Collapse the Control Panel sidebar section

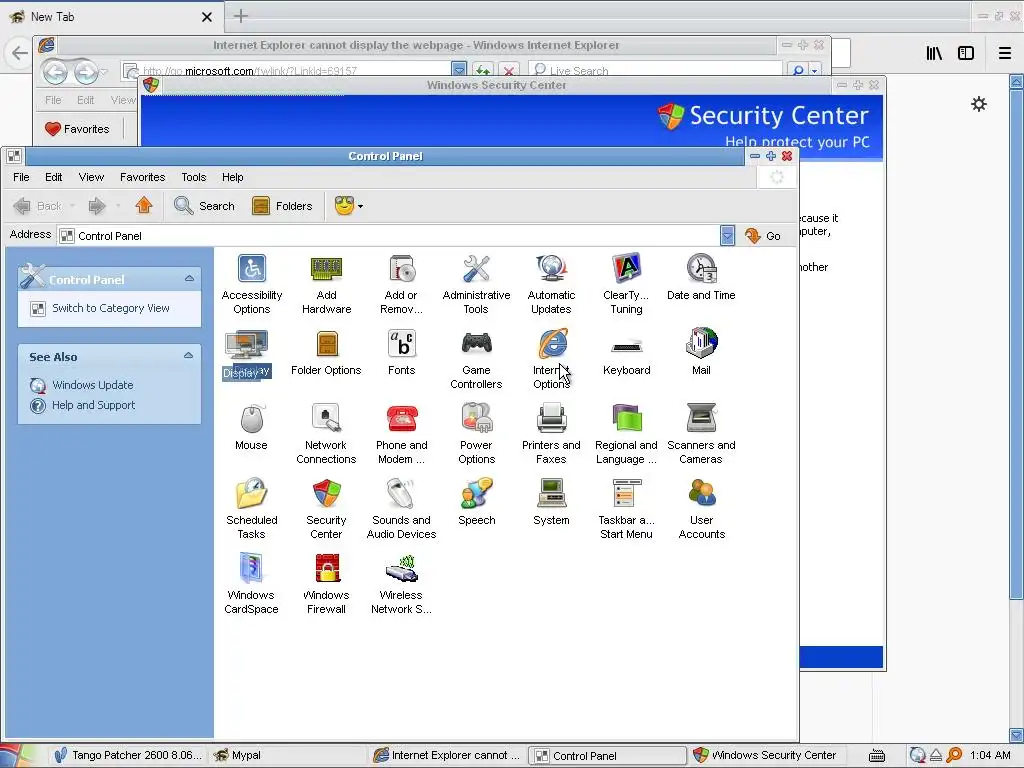pyautogui.click(x=189, y=279)
